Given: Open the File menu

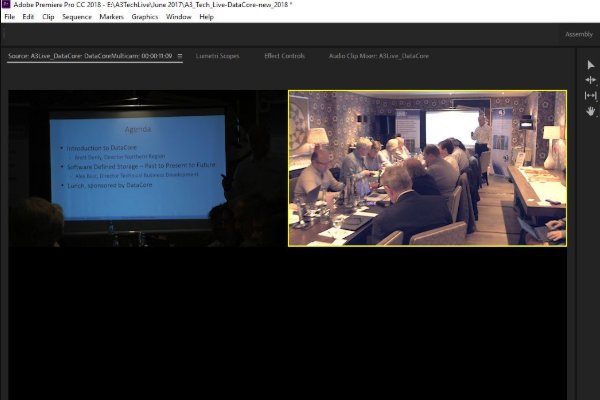Looking at the screenshot, I should click(x=10, y=17).
